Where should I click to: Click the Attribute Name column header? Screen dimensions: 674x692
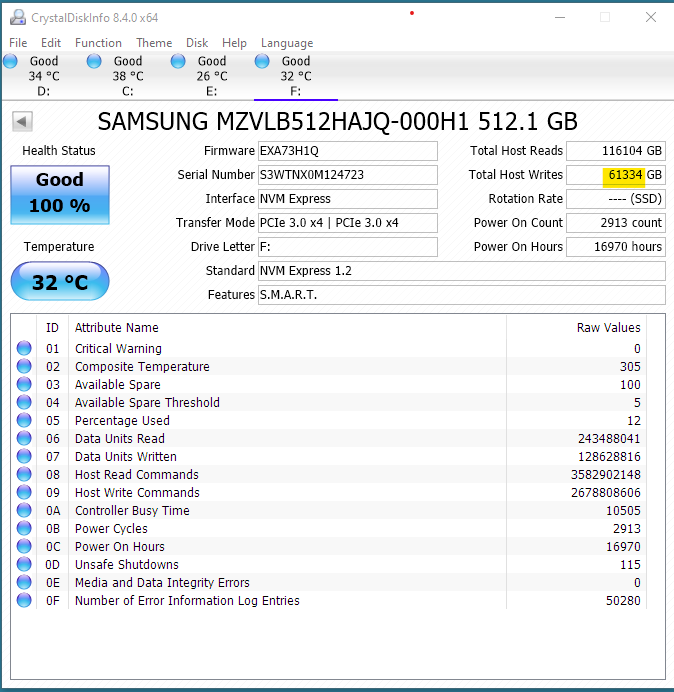tap(117, 327)
